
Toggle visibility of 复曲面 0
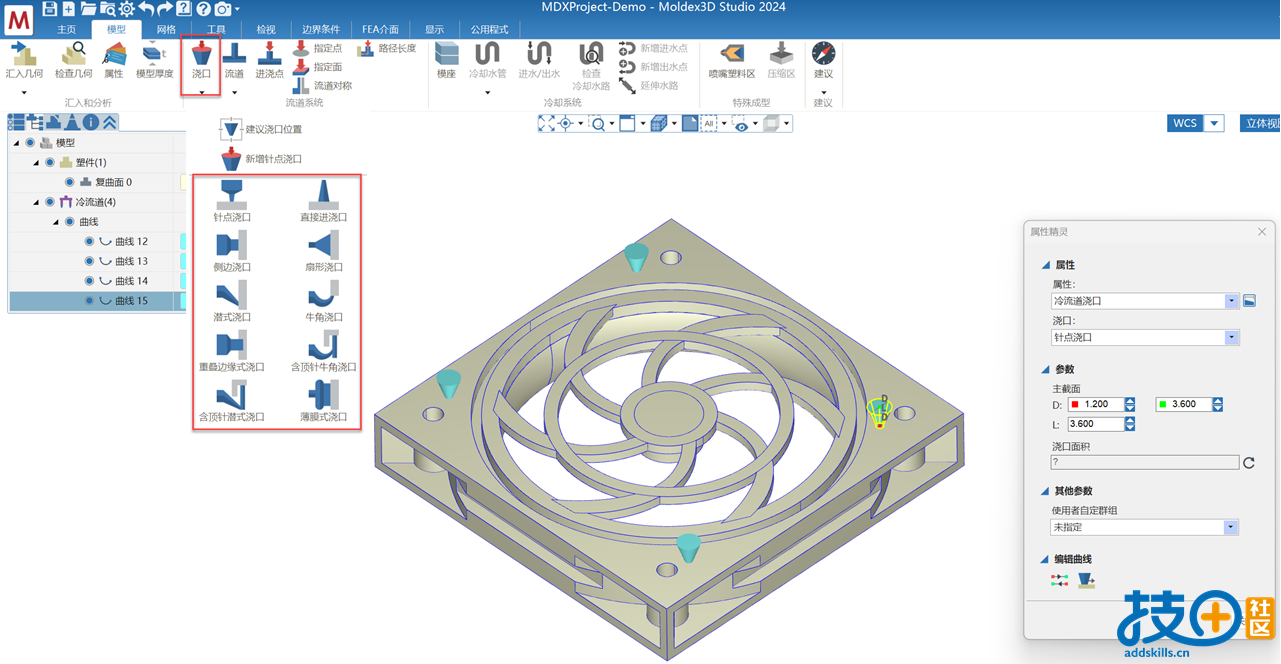pyautogui.click(x=69, y=182)
